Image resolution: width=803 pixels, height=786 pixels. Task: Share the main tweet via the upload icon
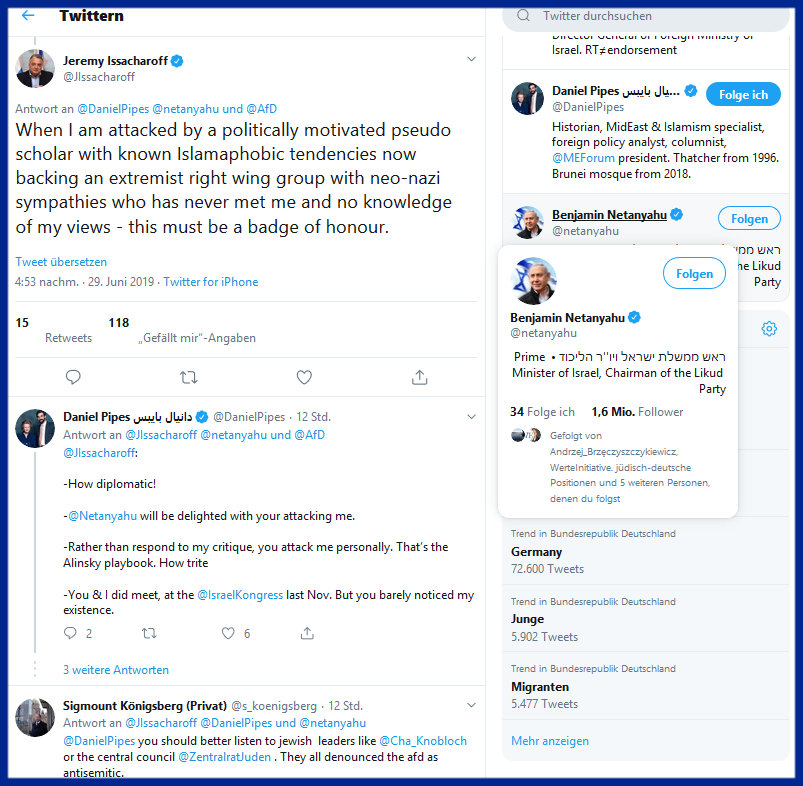(x=419, y=377)
